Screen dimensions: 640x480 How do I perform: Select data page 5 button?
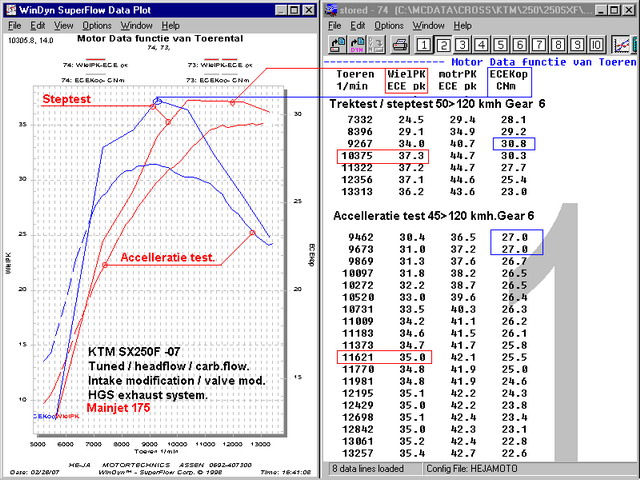pos(500,45)
